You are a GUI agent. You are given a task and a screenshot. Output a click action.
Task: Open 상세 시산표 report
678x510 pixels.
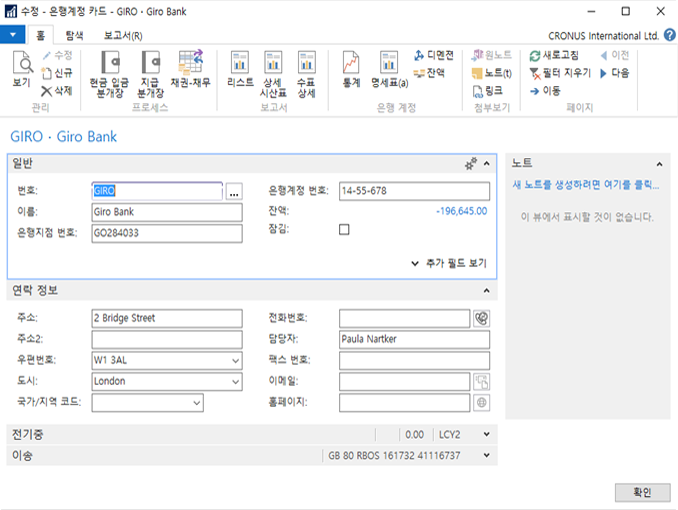point(273,74)
